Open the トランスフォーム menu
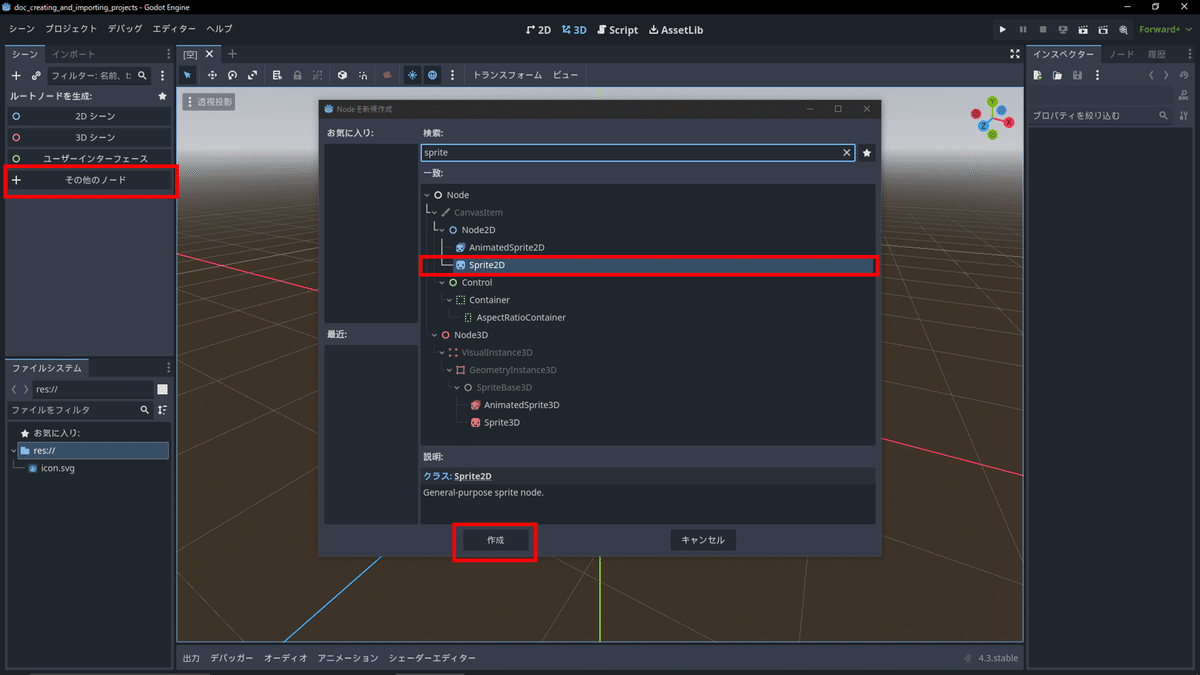 coord(507,75)
